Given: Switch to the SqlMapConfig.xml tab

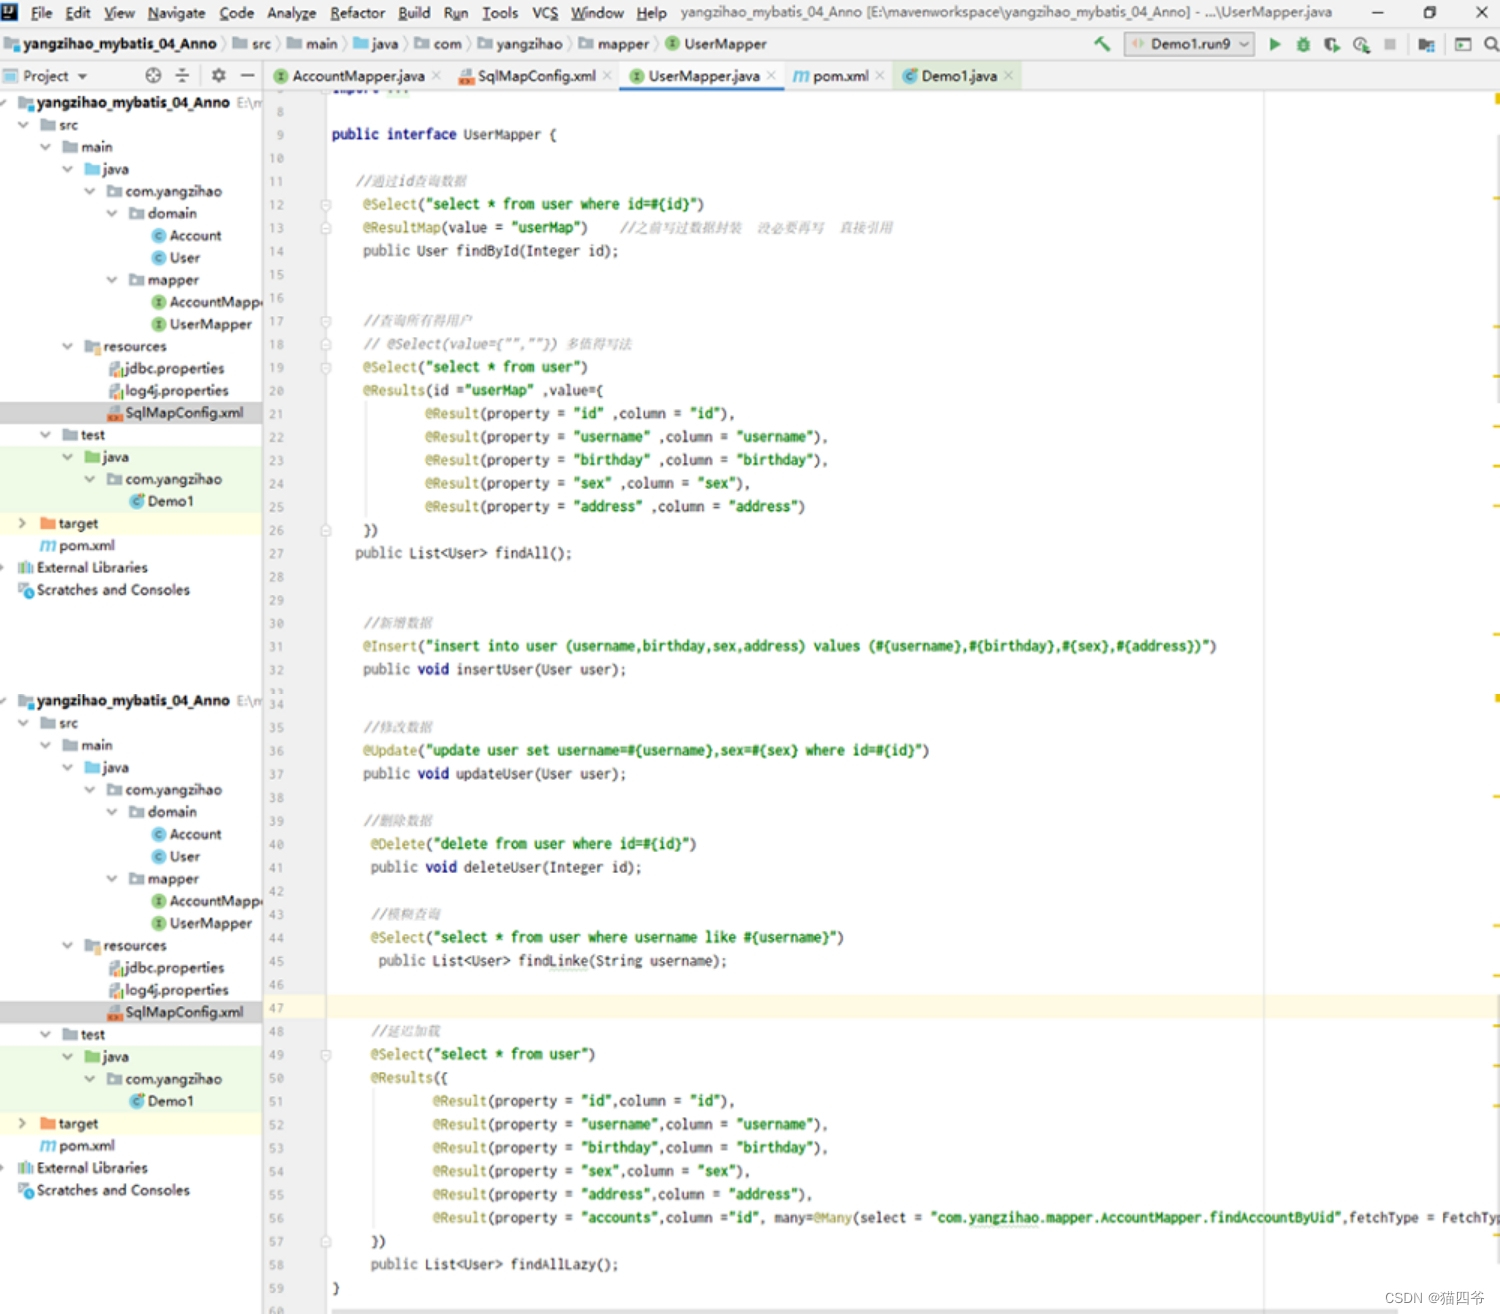Looking at the screenshot, I should pyautogui.click(x=536, y=76).
